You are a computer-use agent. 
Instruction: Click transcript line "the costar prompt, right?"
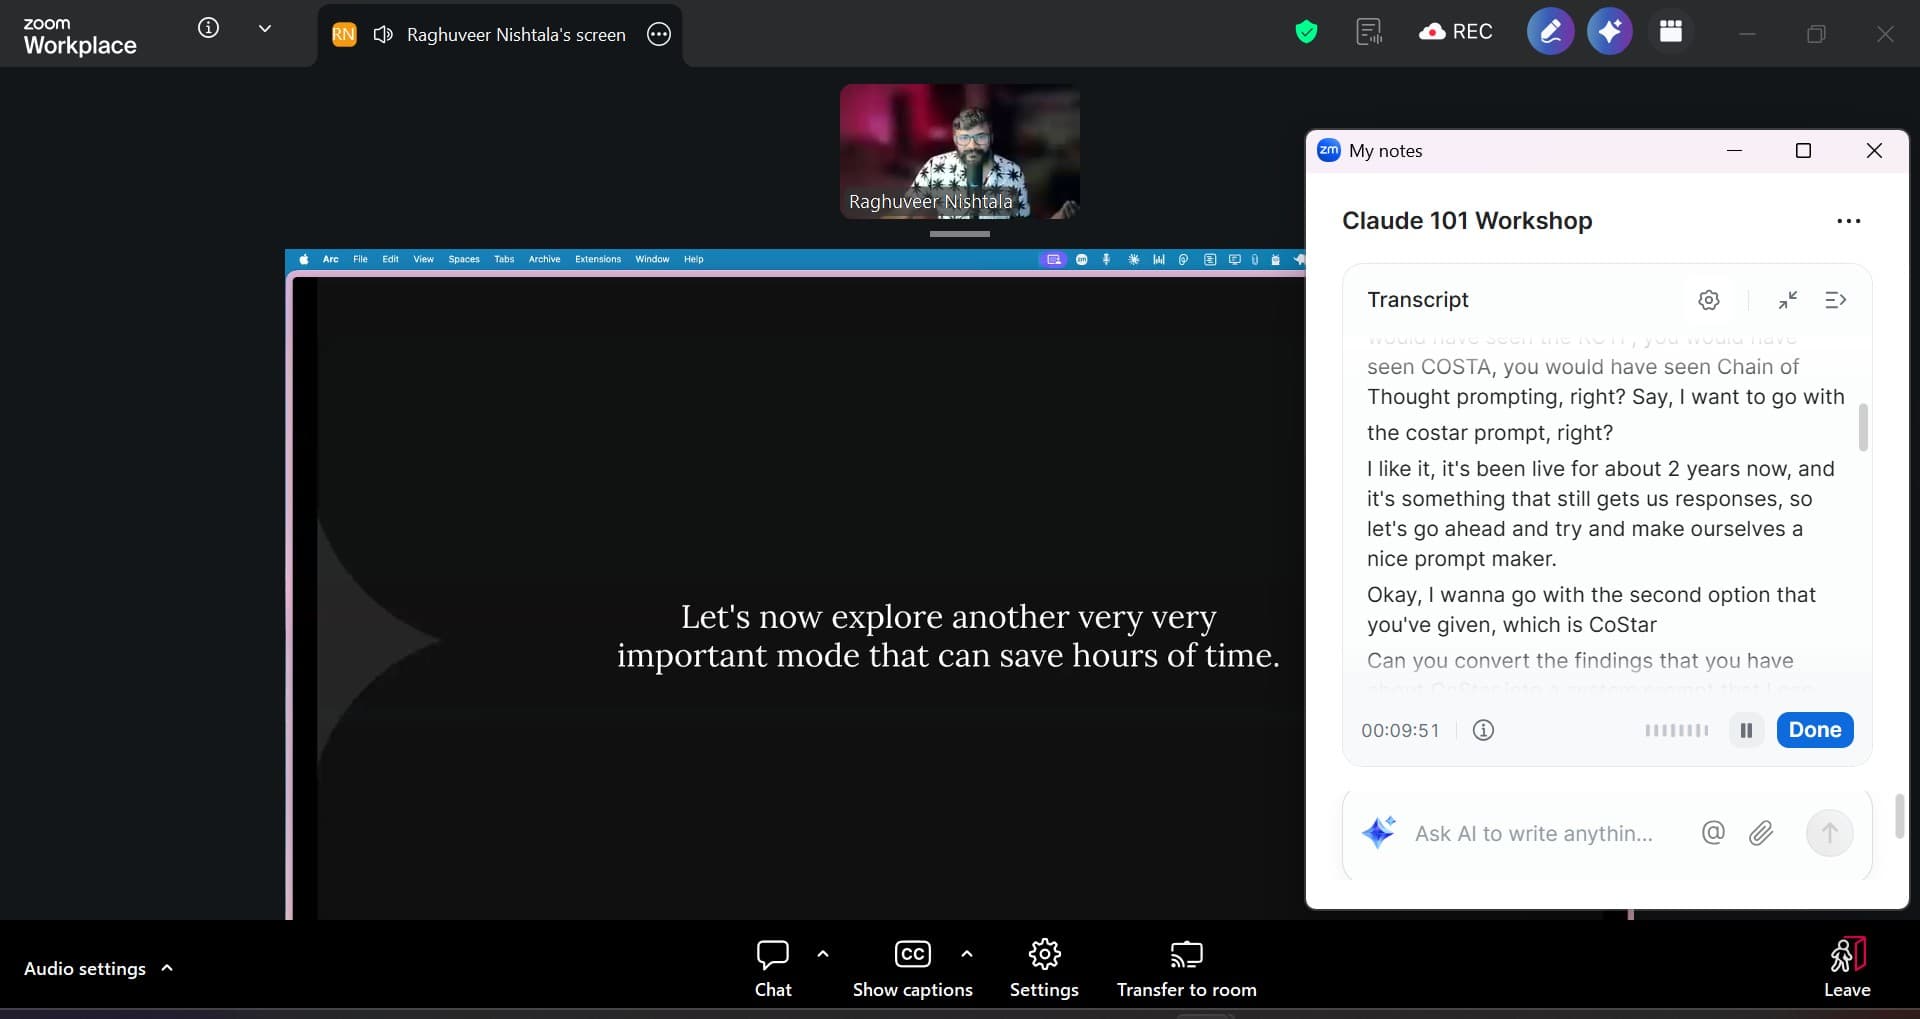(x=1490, y=433)
